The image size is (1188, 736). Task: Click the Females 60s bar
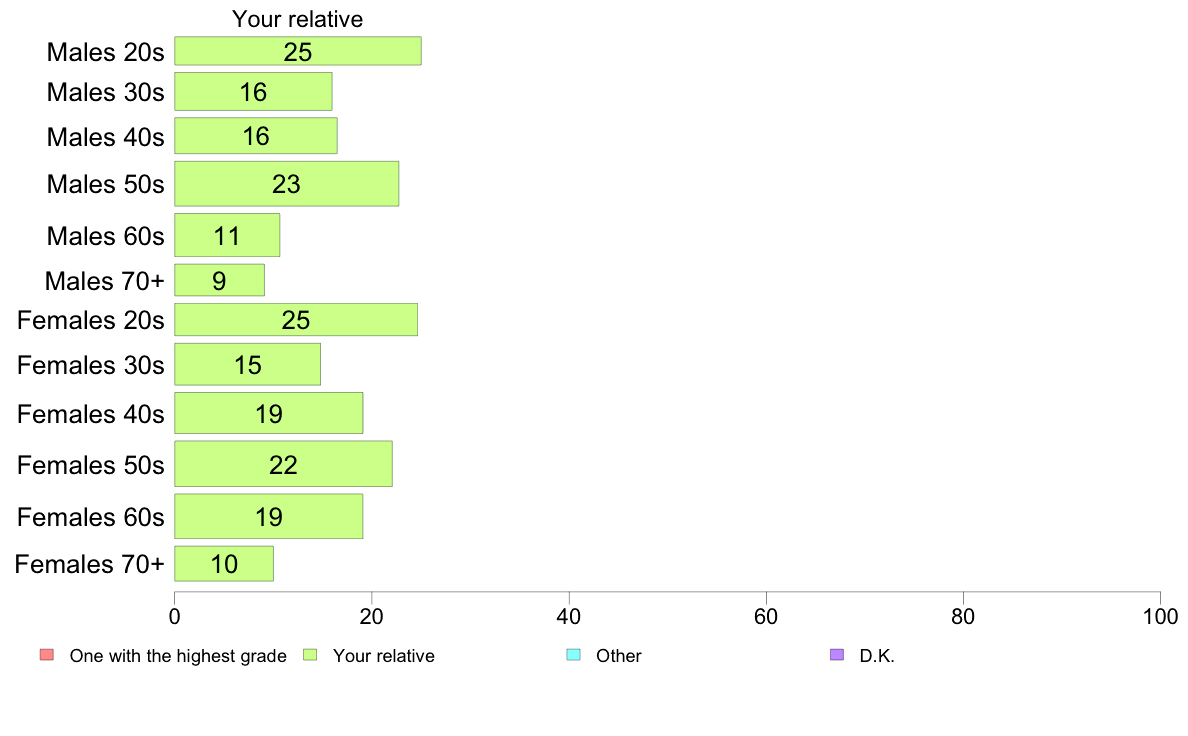tap(269, 516)
